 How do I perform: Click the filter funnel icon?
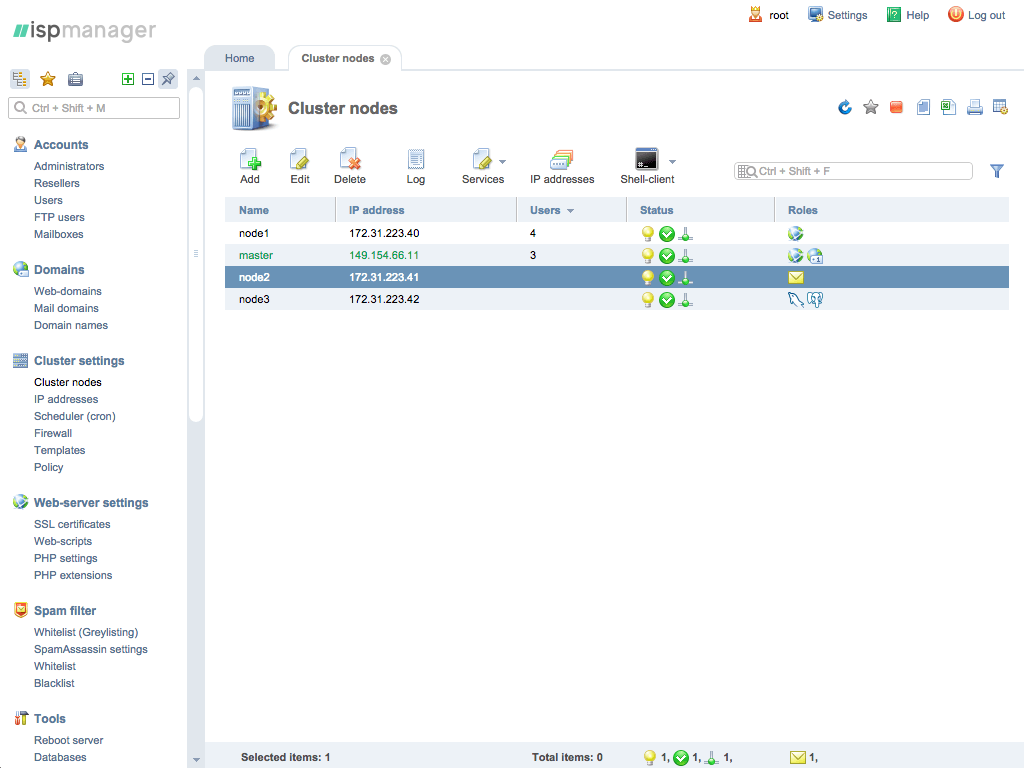997,171
